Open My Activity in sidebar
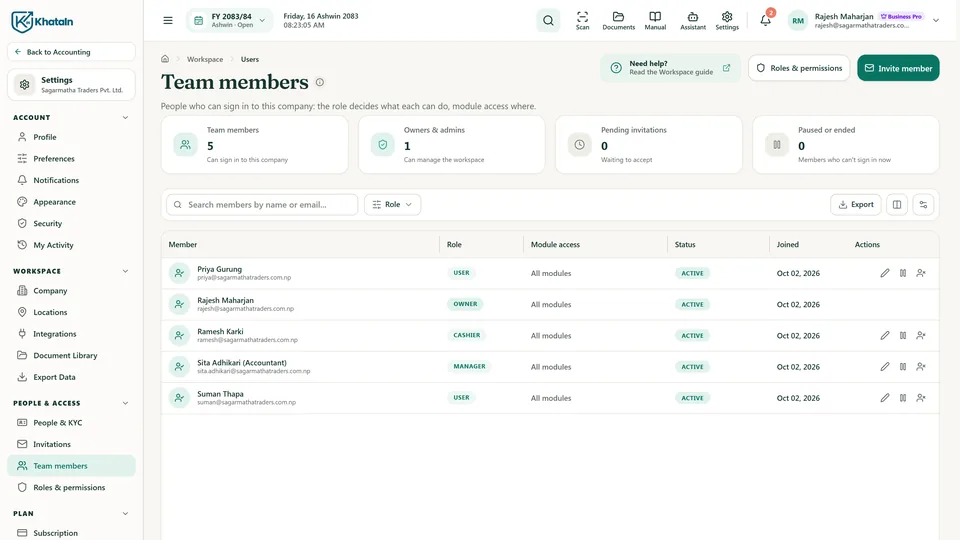960x540 pixels. click(71, 245)
